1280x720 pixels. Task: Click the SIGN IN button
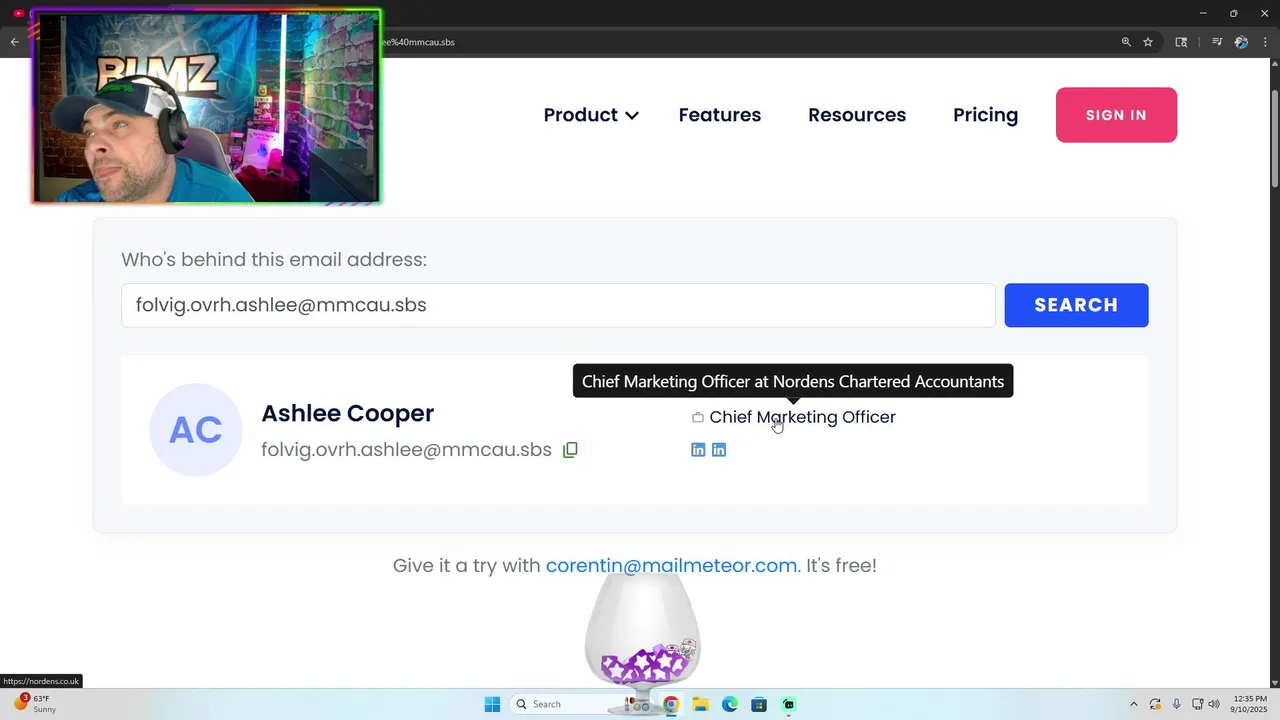click(1116, 115)
